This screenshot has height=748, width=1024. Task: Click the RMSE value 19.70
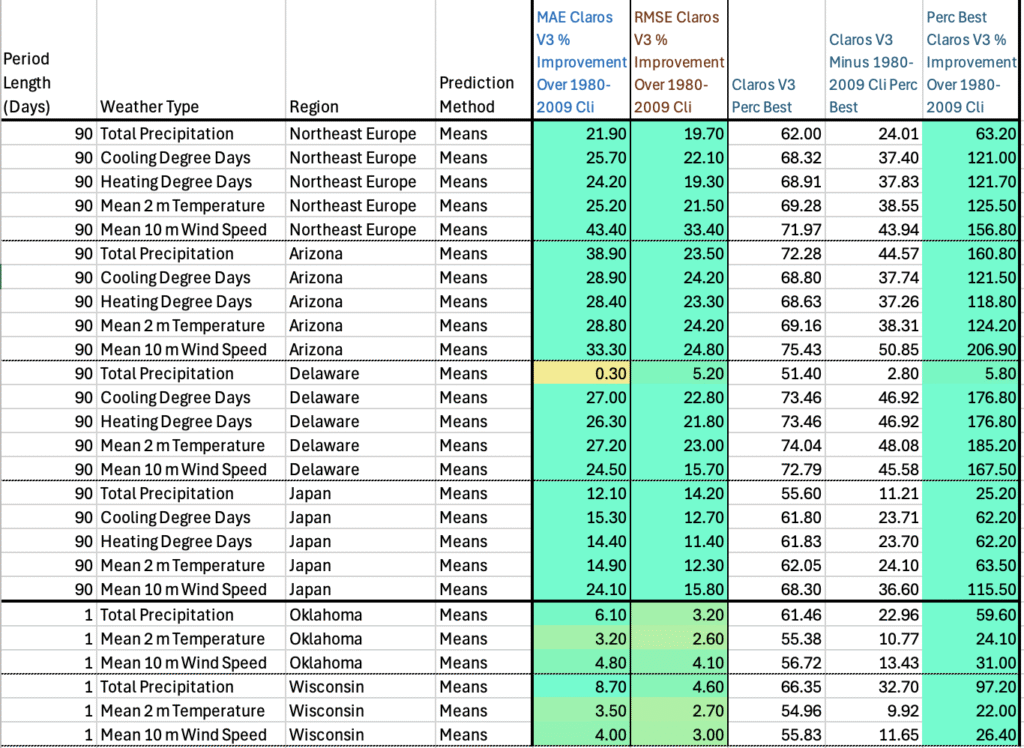pos(679,134)
